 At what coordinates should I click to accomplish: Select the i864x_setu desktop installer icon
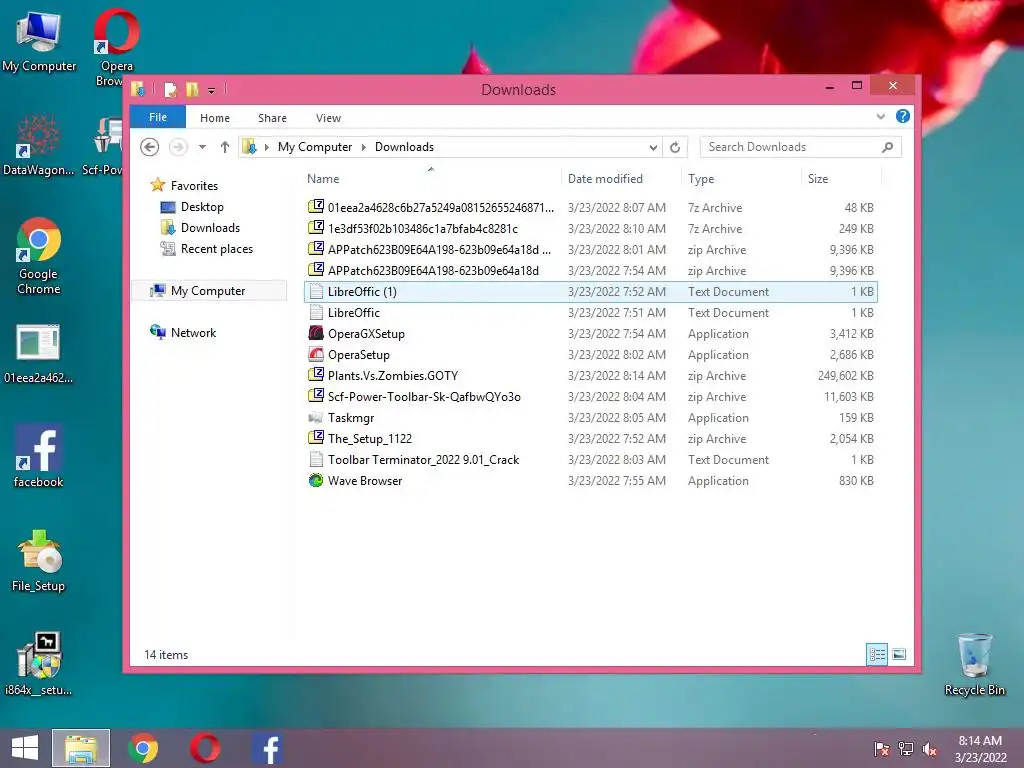point(39,664)
